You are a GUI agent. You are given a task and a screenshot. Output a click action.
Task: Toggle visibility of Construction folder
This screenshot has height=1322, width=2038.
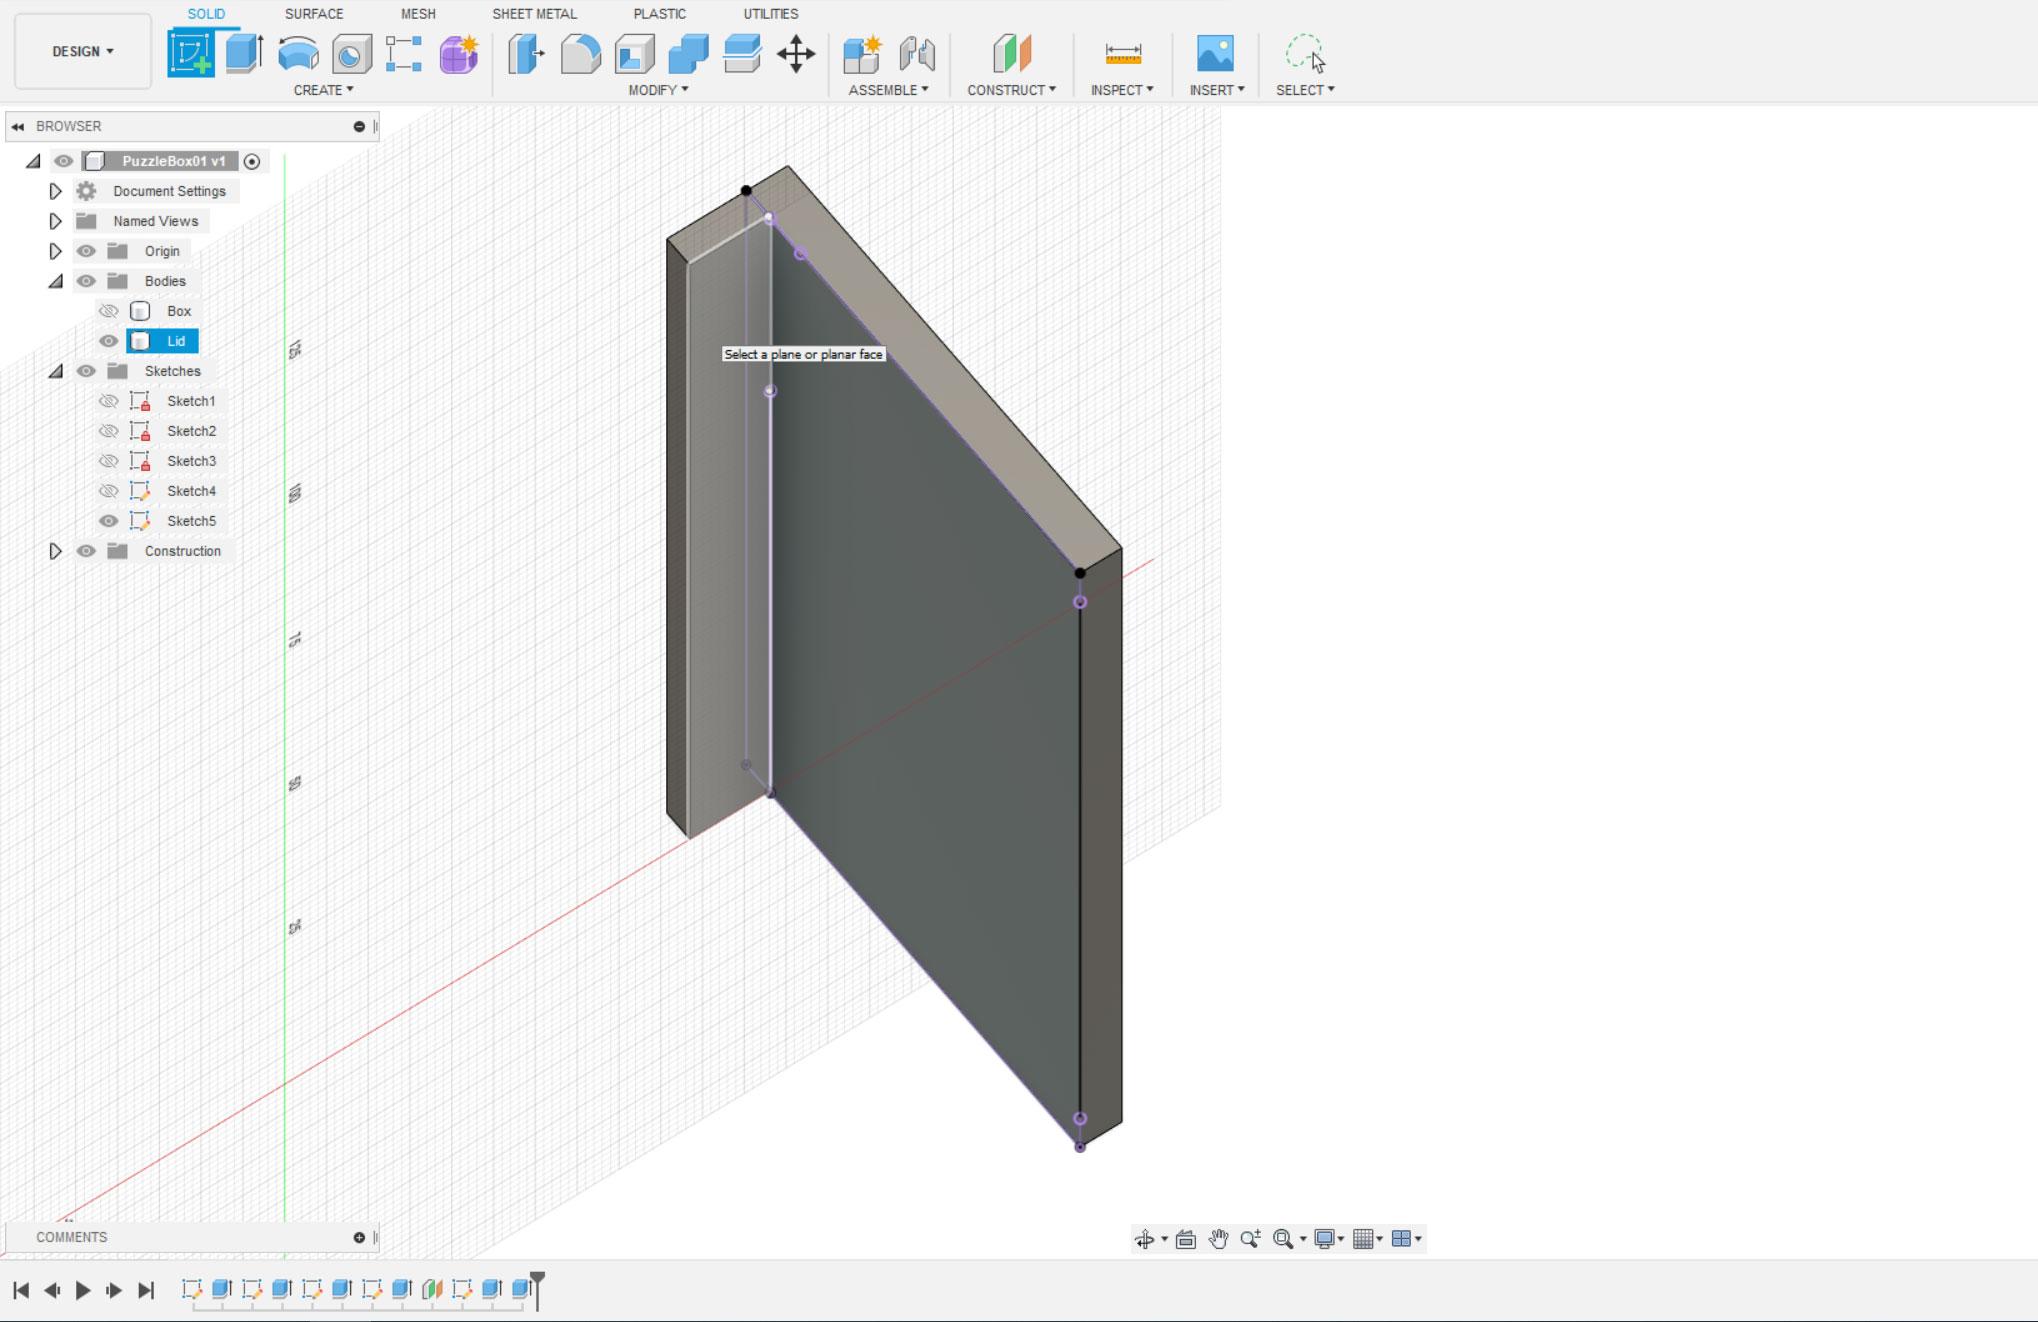point(86,551)
